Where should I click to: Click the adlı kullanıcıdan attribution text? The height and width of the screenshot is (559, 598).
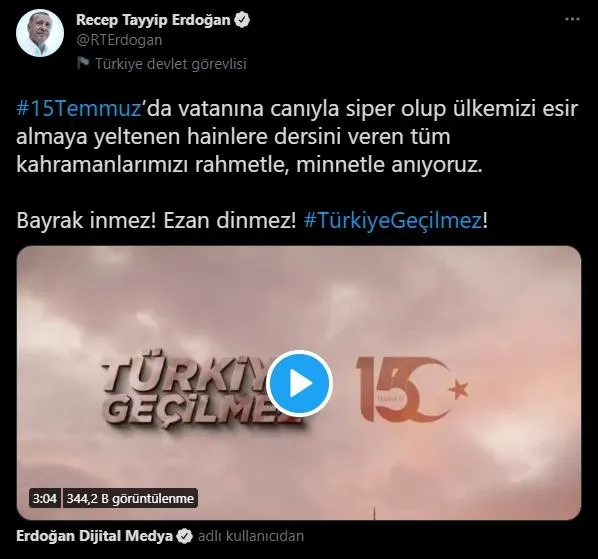coord(251,536)
